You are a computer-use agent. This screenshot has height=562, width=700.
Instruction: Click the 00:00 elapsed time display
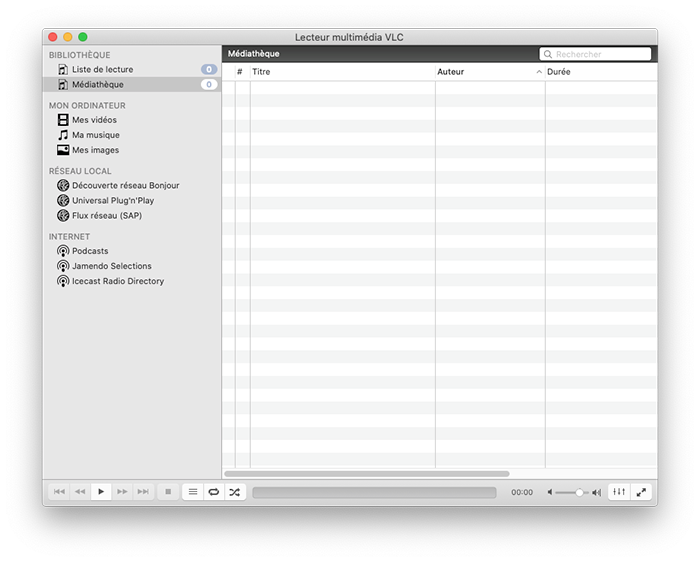point(522,492)
